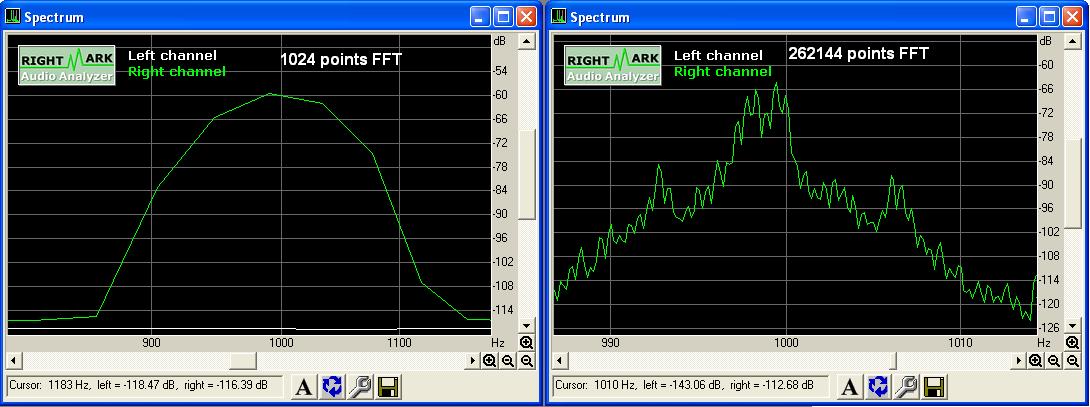The image size is (1090, 407).
Task: Click the 990 Hz axis label in right window
Action: tap(610, 343)
